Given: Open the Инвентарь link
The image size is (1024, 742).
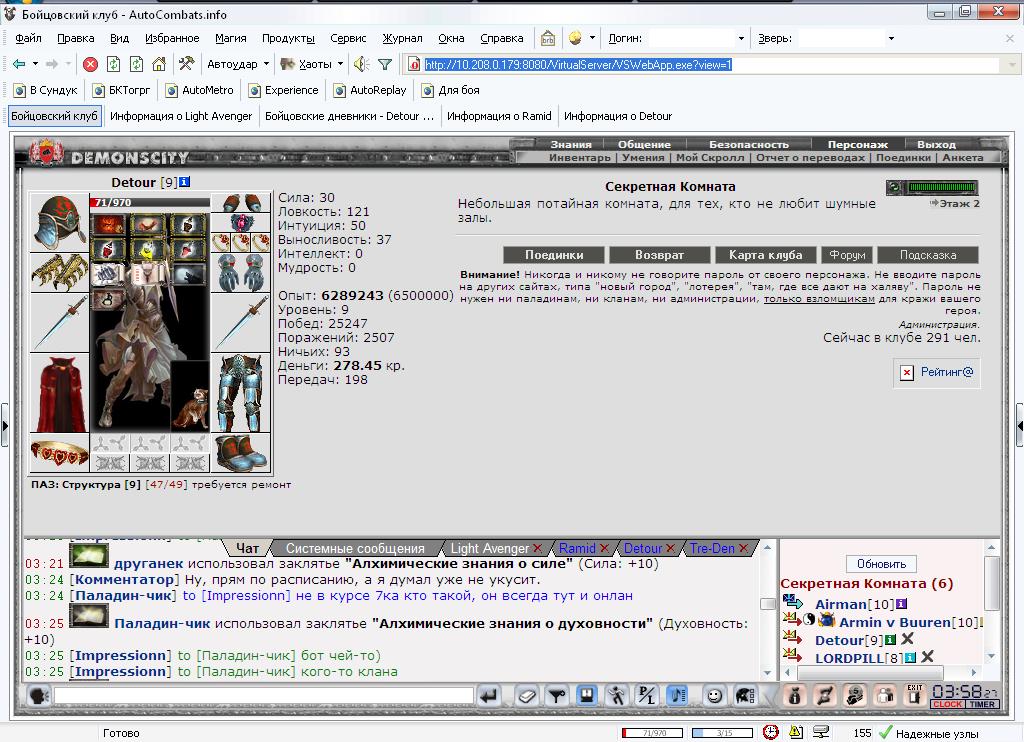Looking at the screenshot, I should (580, 157).
